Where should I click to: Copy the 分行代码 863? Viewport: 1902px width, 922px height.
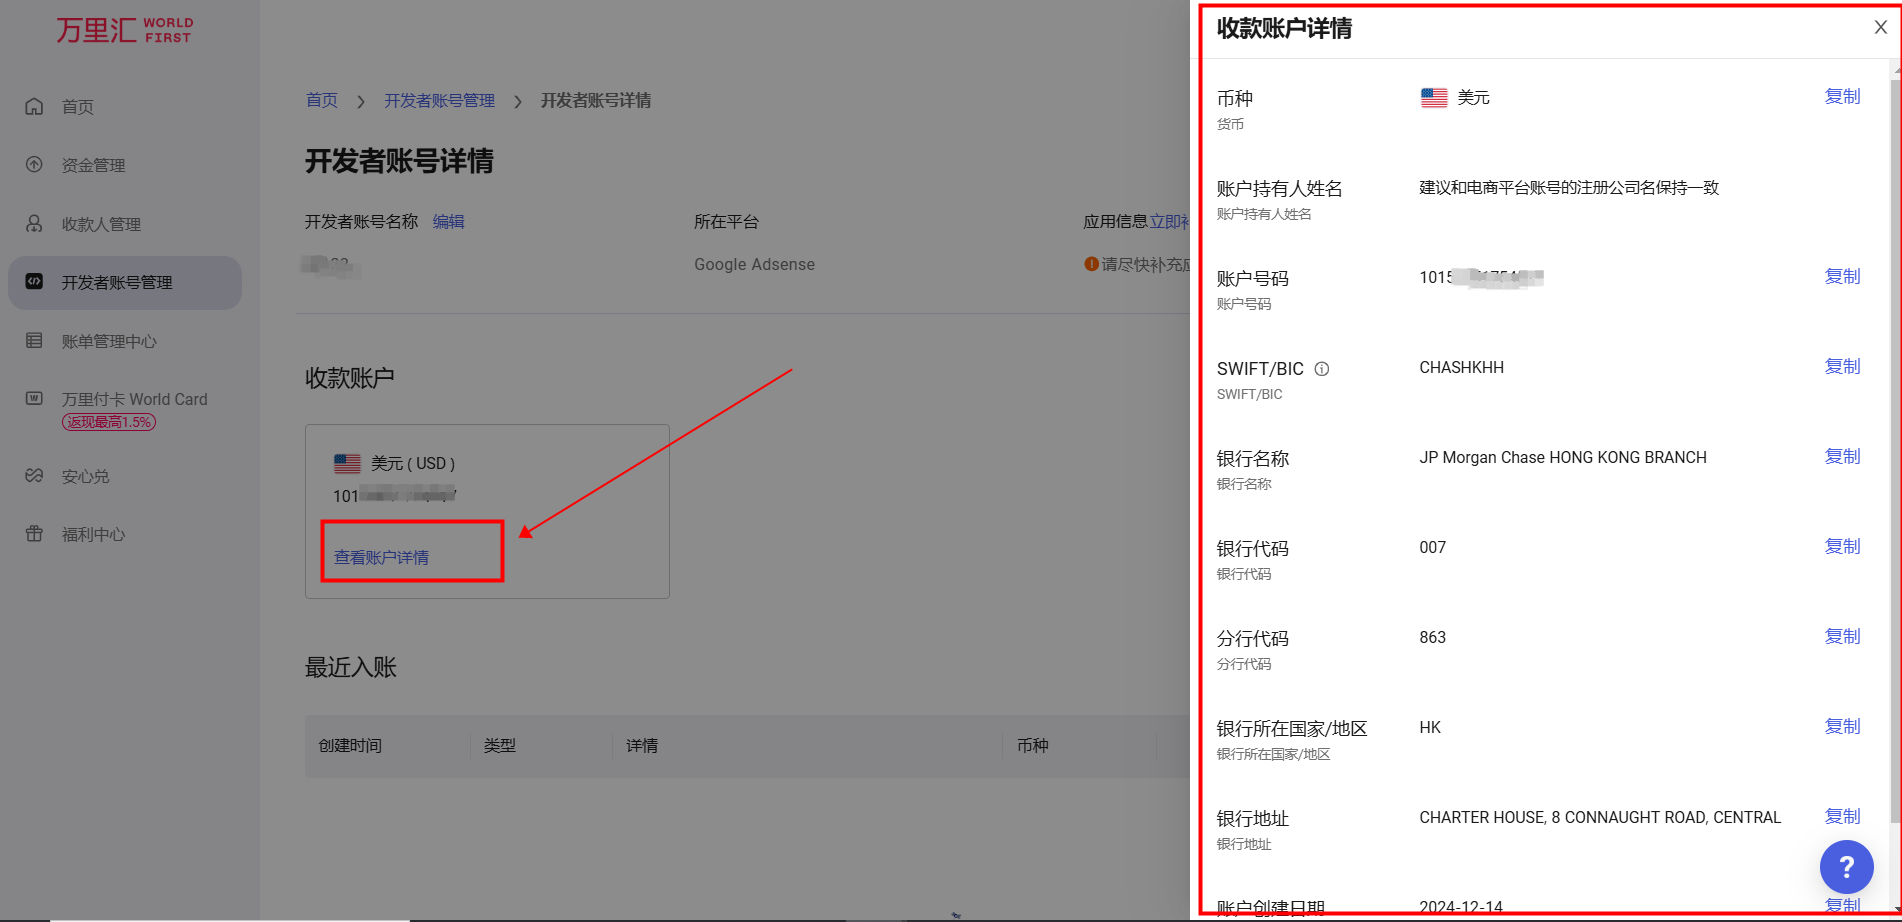pos(1842,637)
